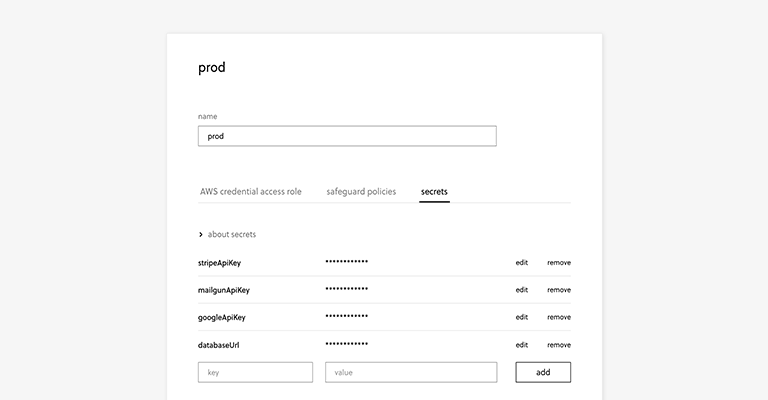The width and height of the screenshot is (768, 400).
Task: Focus the new secret value field
Action: coord(410,372)
